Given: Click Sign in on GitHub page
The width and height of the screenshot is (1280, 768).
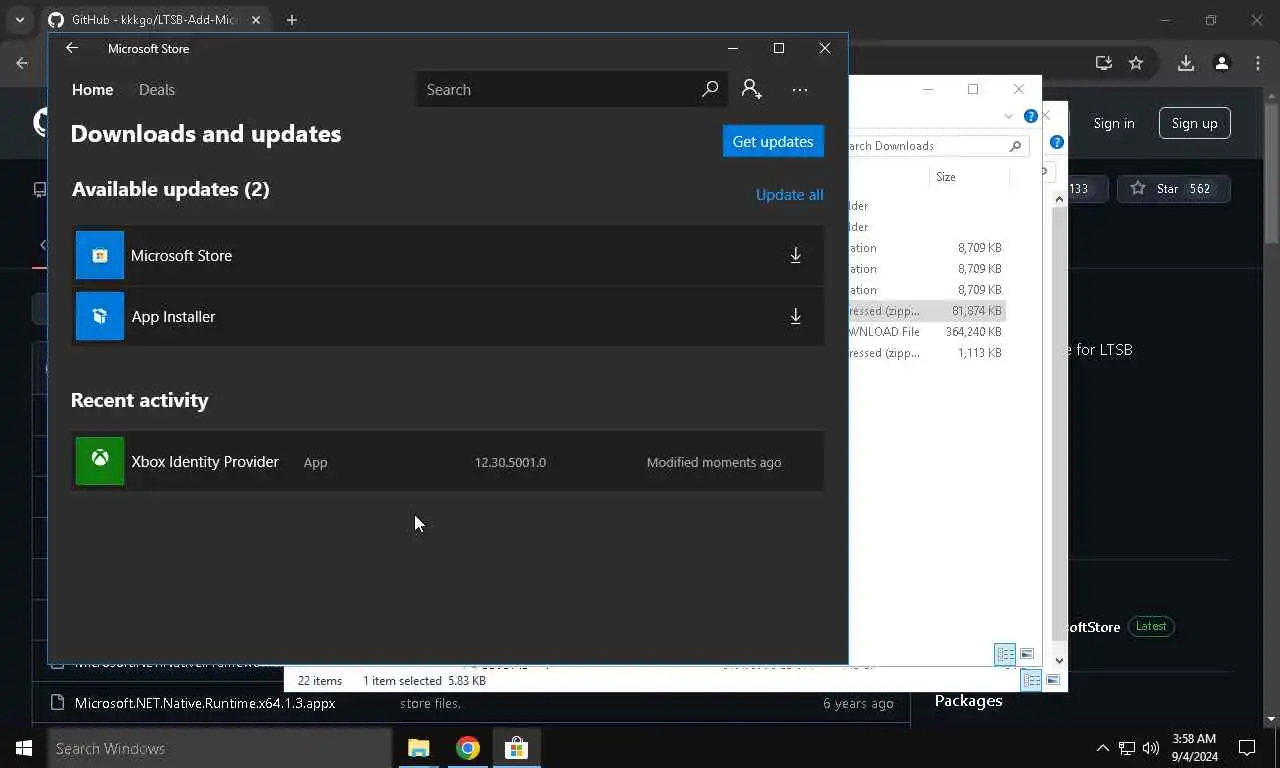Looking at the screenshot, I should click(x=1114, y=123).
